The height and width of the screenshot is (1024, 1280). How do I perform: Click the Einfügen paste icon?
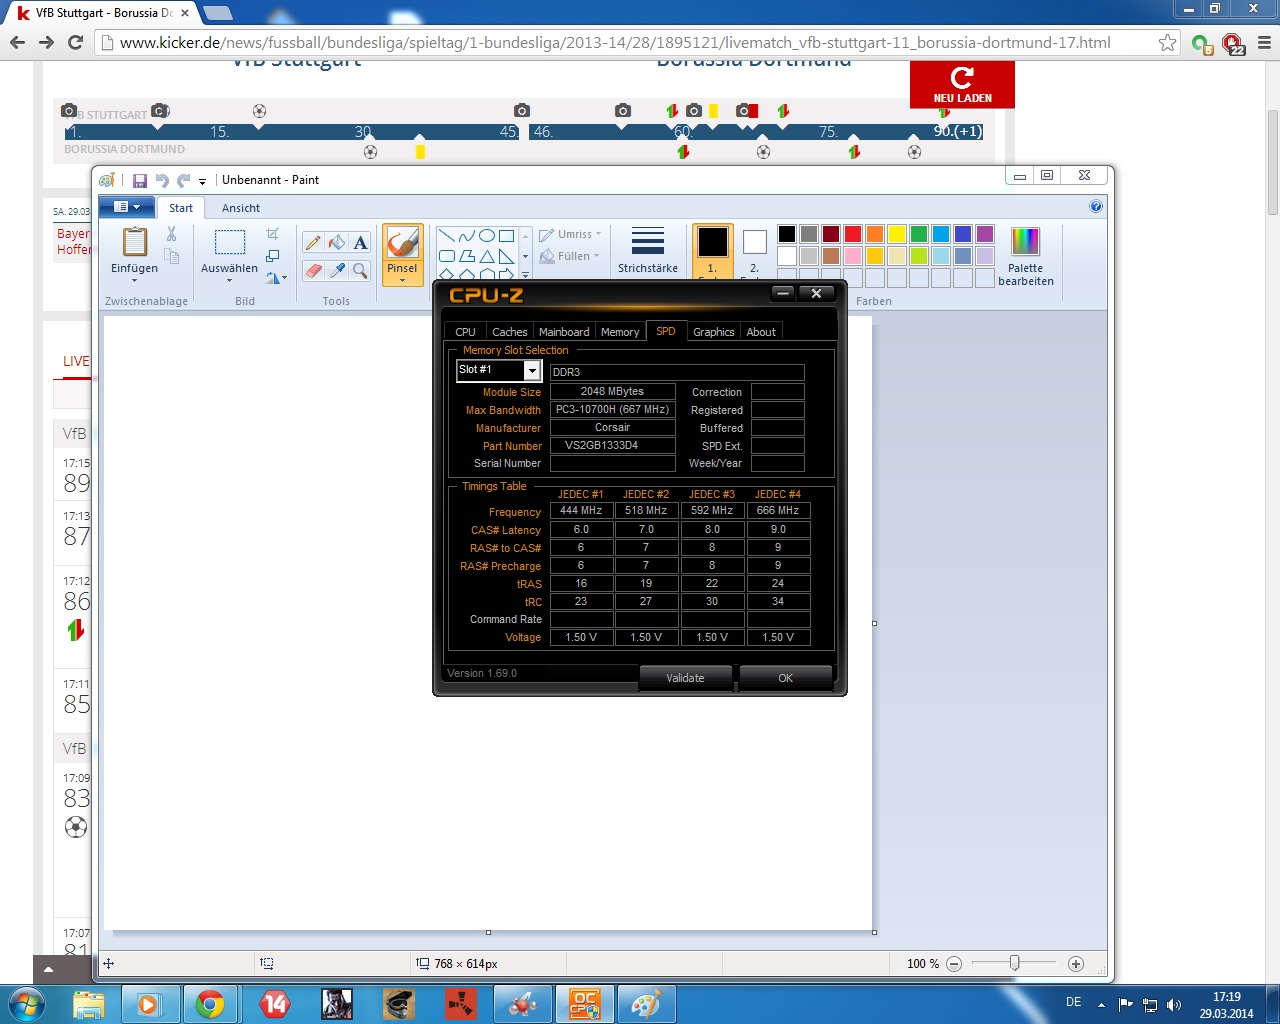coord(134,243)
